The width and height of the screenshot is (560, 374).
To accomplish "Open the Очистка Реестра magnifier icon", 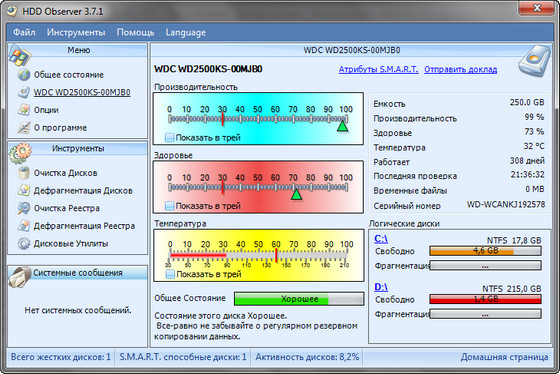I will click(x=24, y=208).
